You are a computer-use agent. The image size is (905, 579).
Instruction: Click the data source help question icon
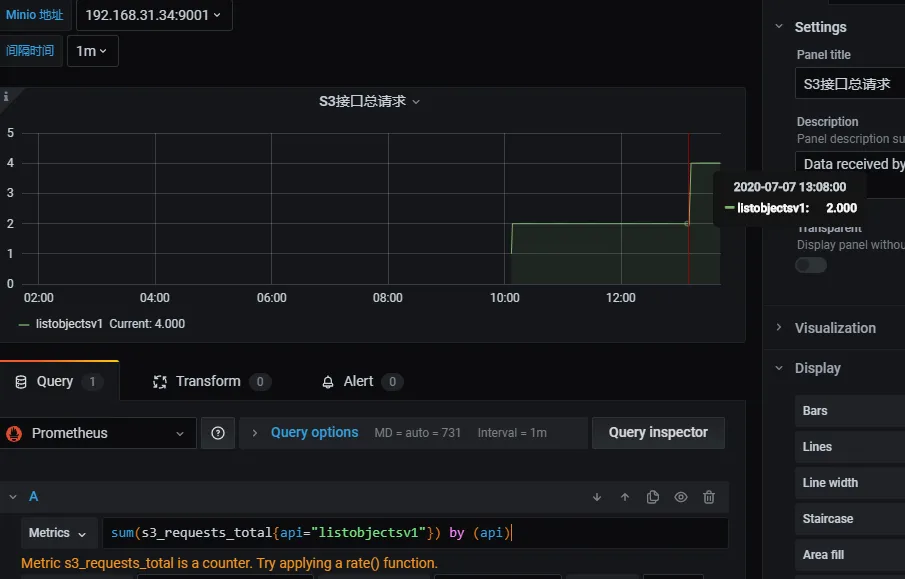coord(218,433)
